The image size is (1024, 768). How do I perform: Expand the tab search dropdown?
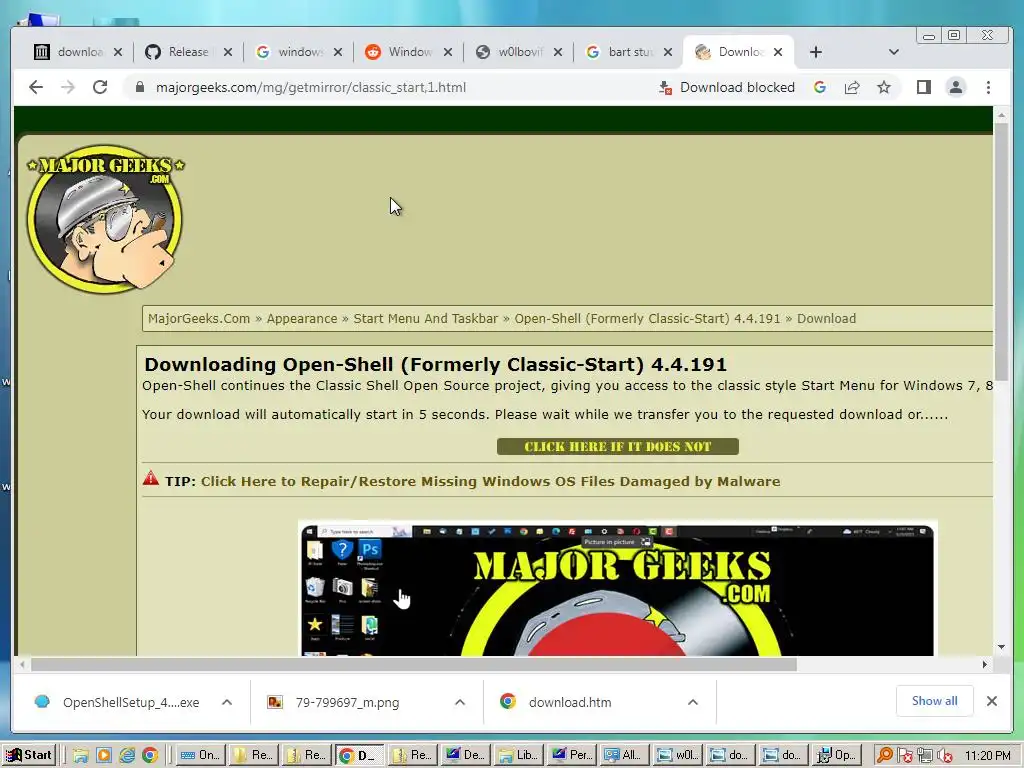[893, 52]
